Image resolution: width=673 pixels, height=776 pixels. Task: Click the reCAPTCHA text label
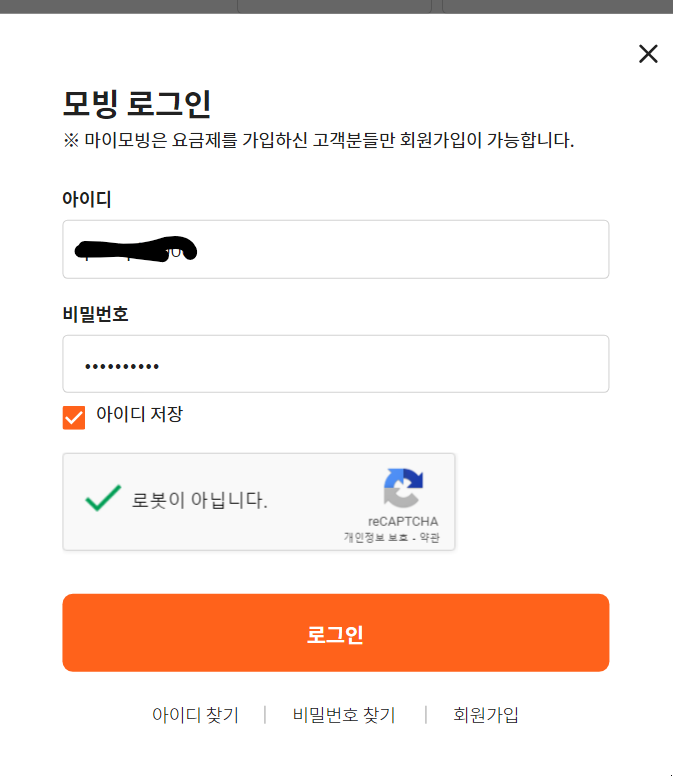(x=403, y=521)
